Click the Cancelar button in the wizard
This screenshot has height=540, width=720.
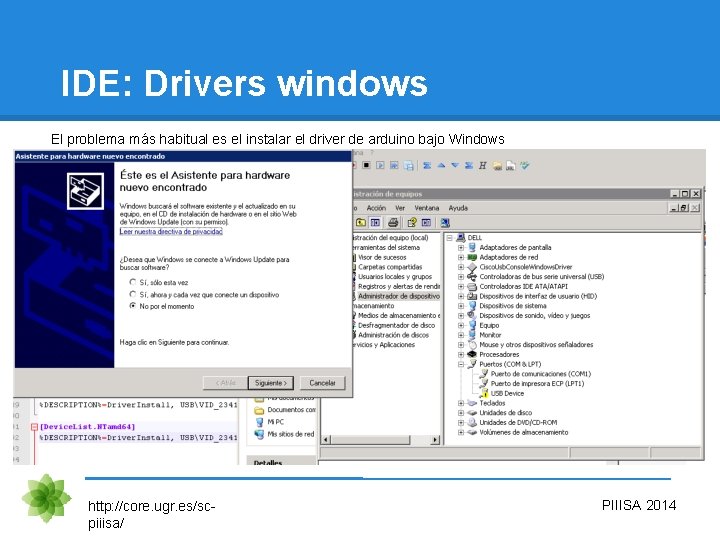pyautogui.click(x=322, y=383)
